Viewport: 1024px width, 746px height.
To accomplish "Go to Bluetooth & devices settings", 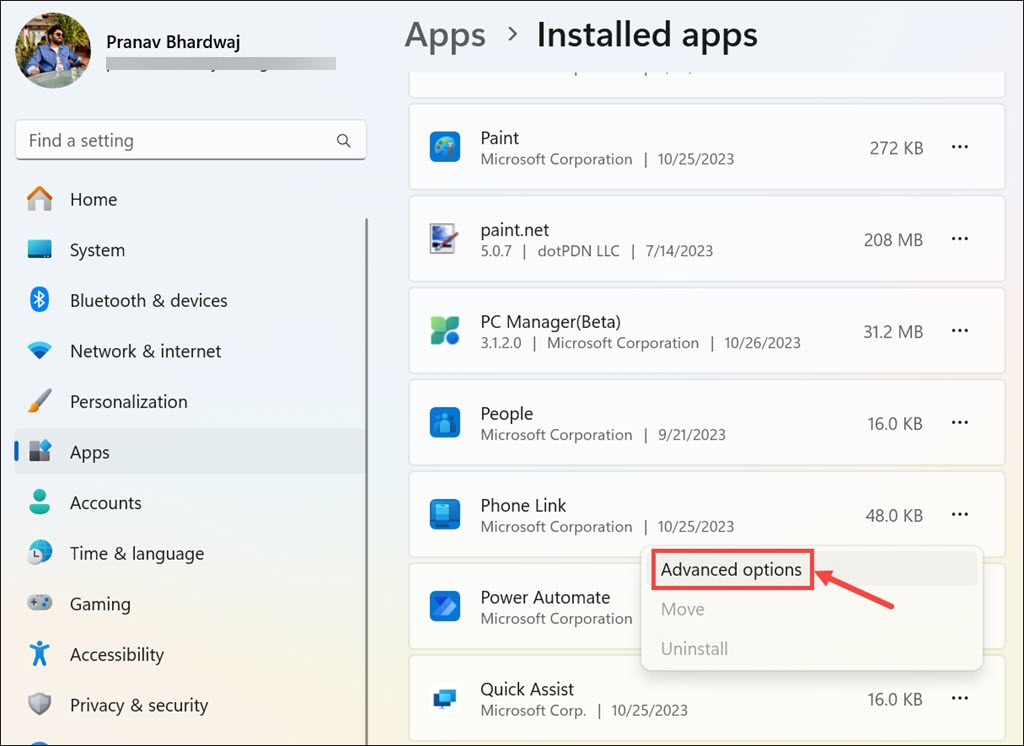I will click(x=148, y=301).
